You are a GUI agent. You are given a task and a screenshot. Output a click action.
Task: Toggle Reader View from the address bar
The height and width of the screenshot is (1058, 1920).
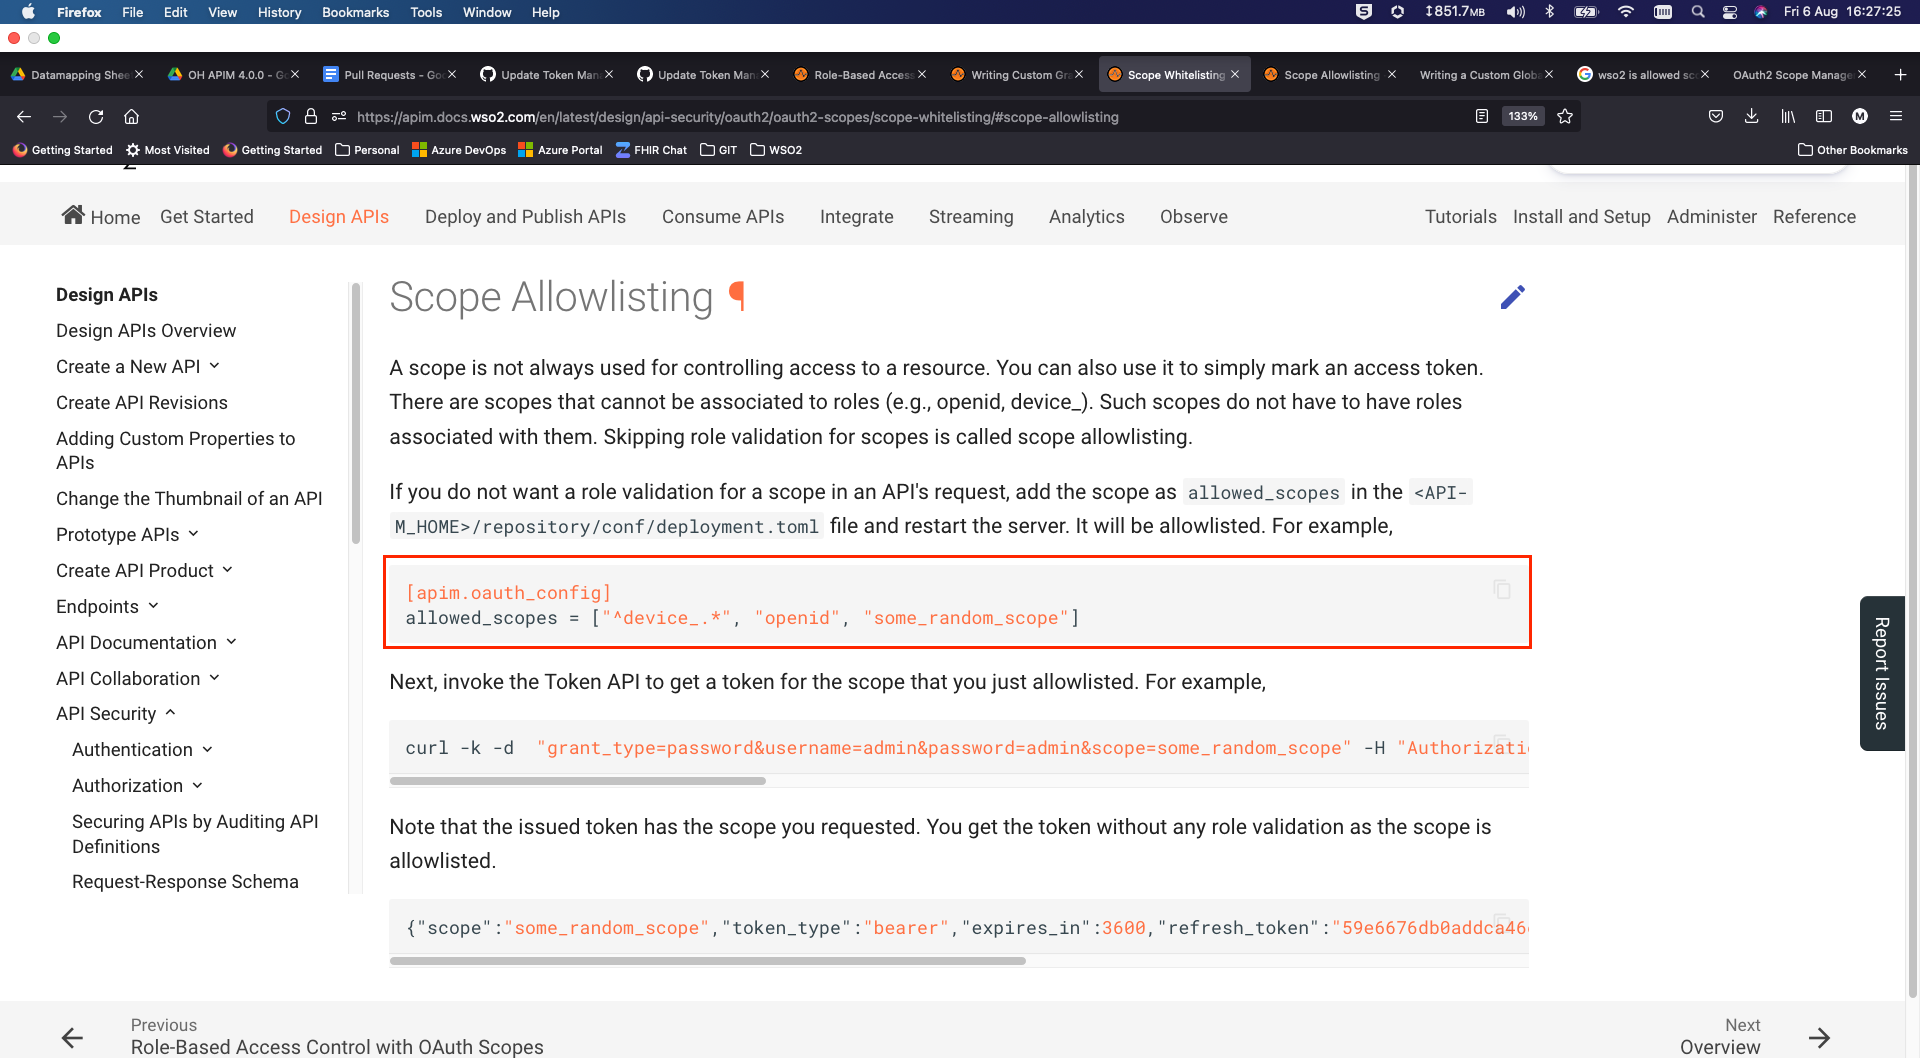[x=1481, y=117]
